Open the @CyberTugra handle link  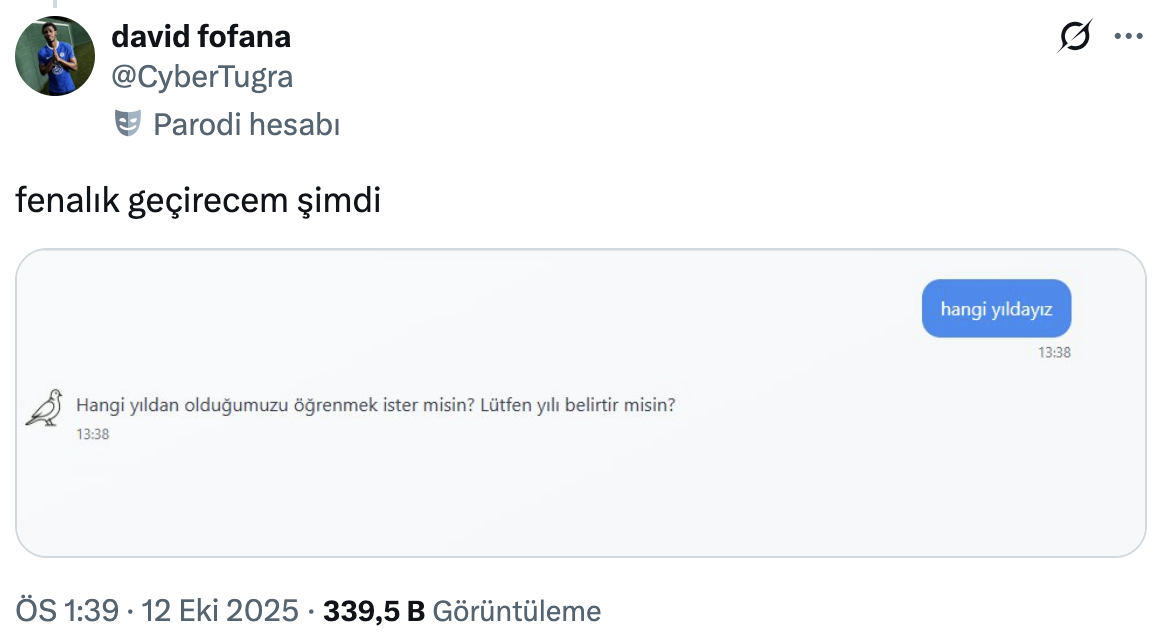pos(202,77)
